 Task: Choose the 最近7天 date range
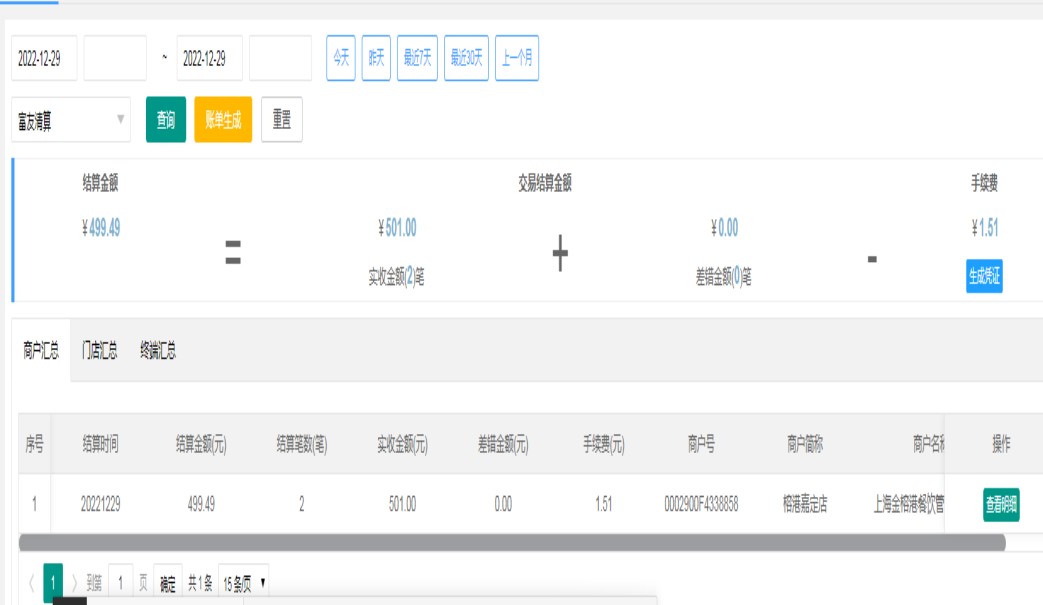click(x=417, y=59)
